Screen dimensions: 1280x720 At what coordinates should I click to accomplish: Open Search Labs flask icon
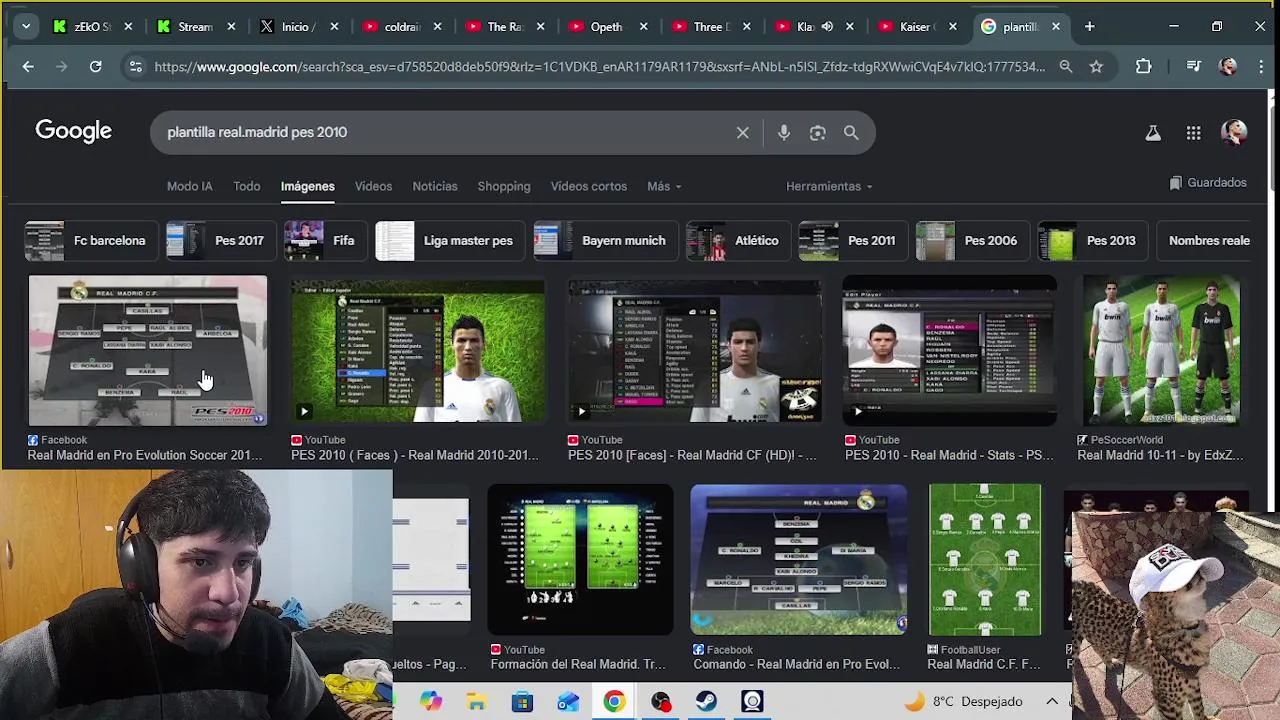tap(1153, 132)
